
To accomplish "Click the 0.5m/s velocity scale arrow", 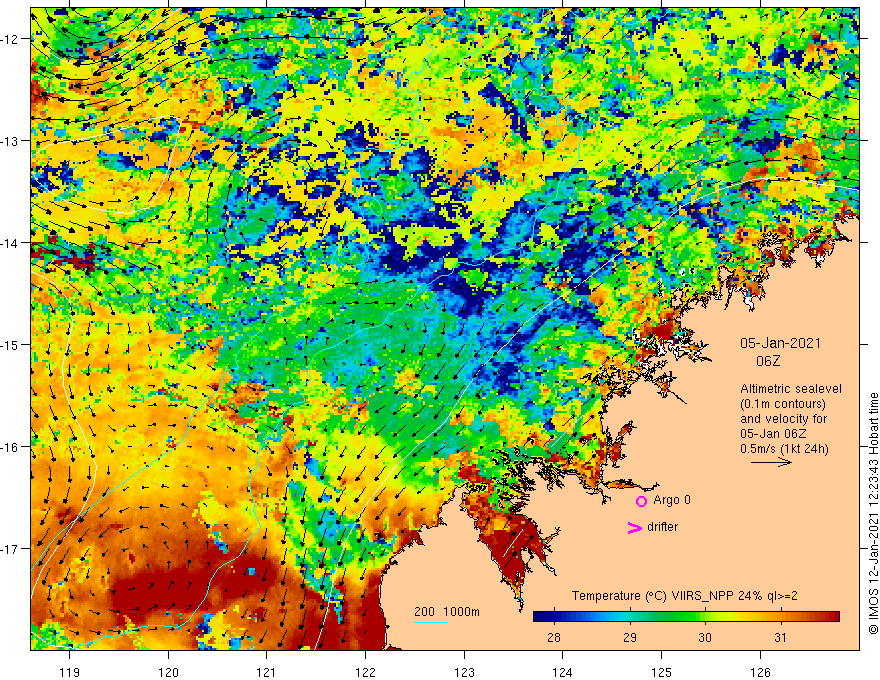I will click(771, 462).
